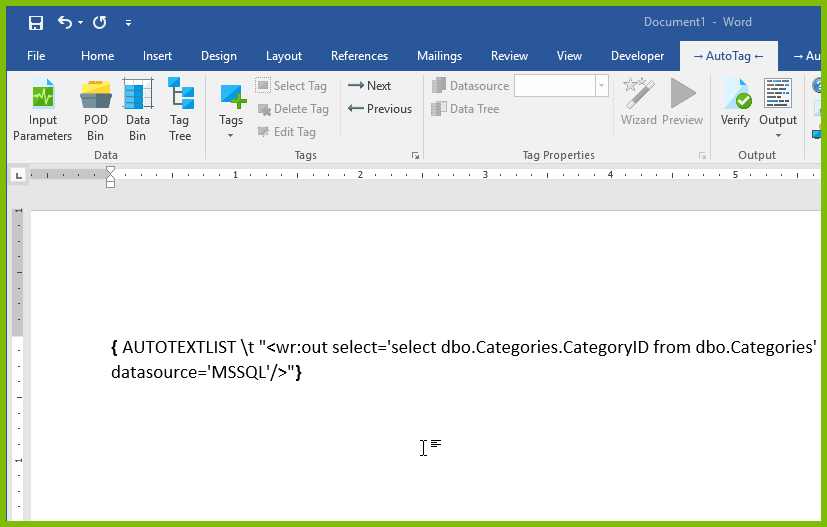This screenshot has width=827, height=527.
Task: Click the AUTOTEXTLIST field code text
Action: tap(179, 347)
